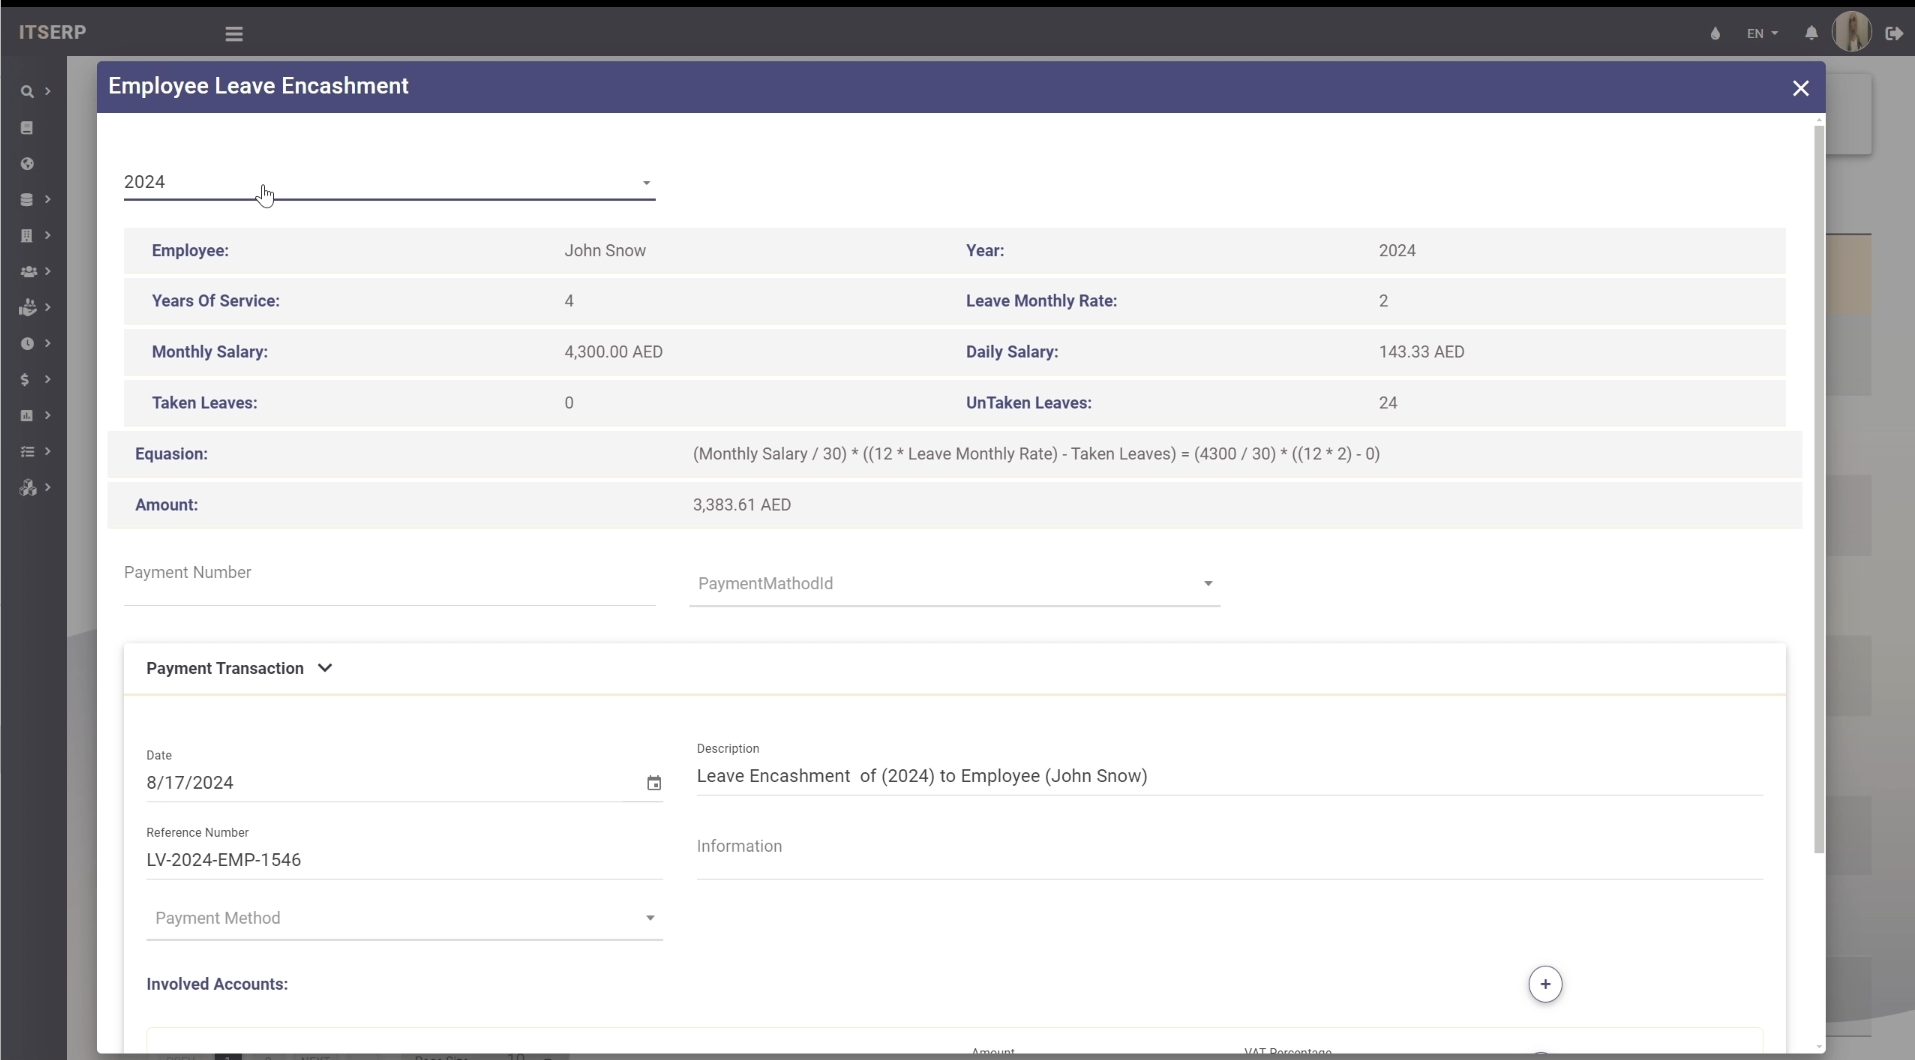Collapse the Payment Transaction section

point(325,668)
